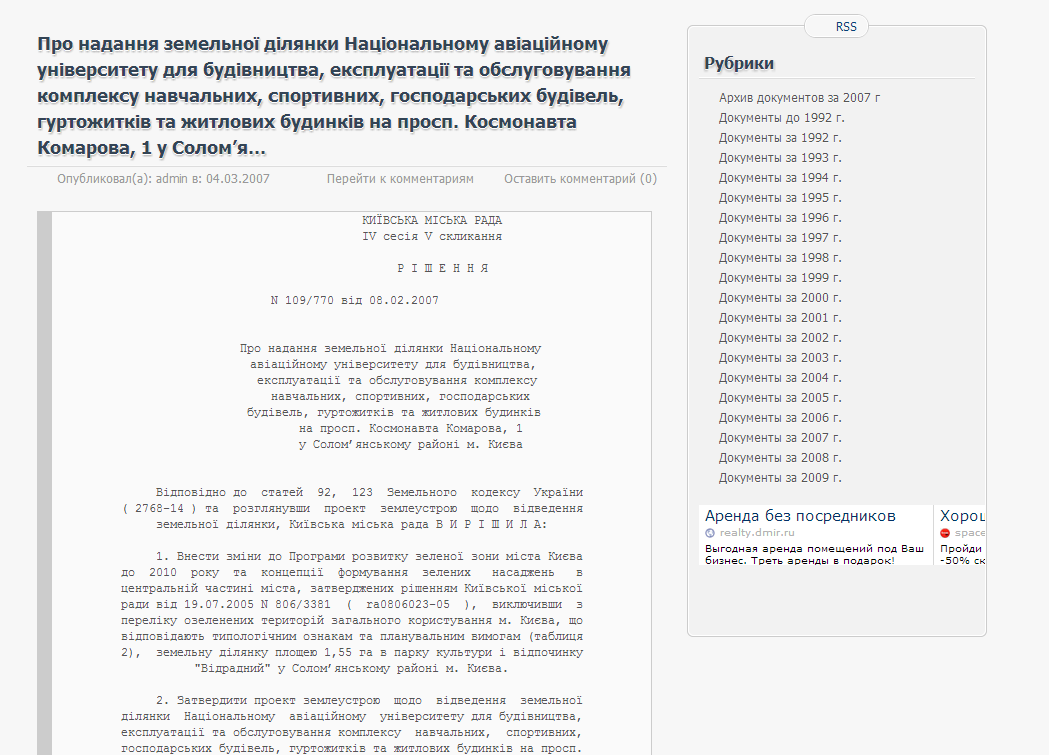The height and width of the screenshot is (755, 1049).
Task: Open Документы за 2006 г. category
Action: 780,419
